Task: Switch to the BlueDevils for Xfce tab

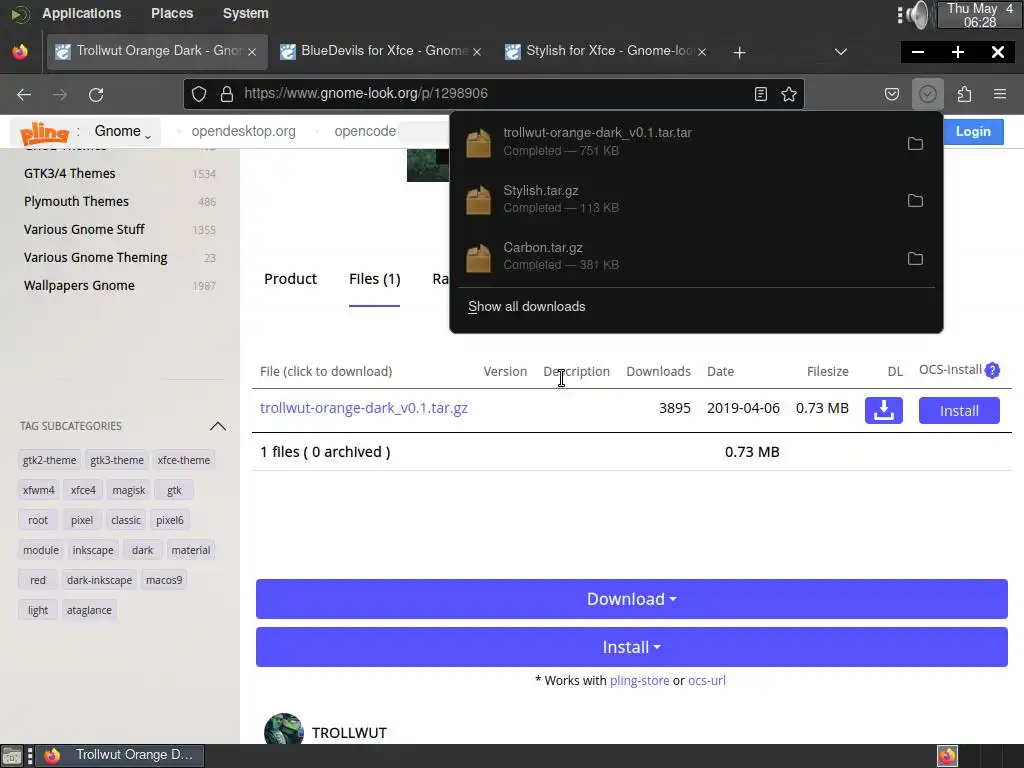Action: click(x=383, y=52)
